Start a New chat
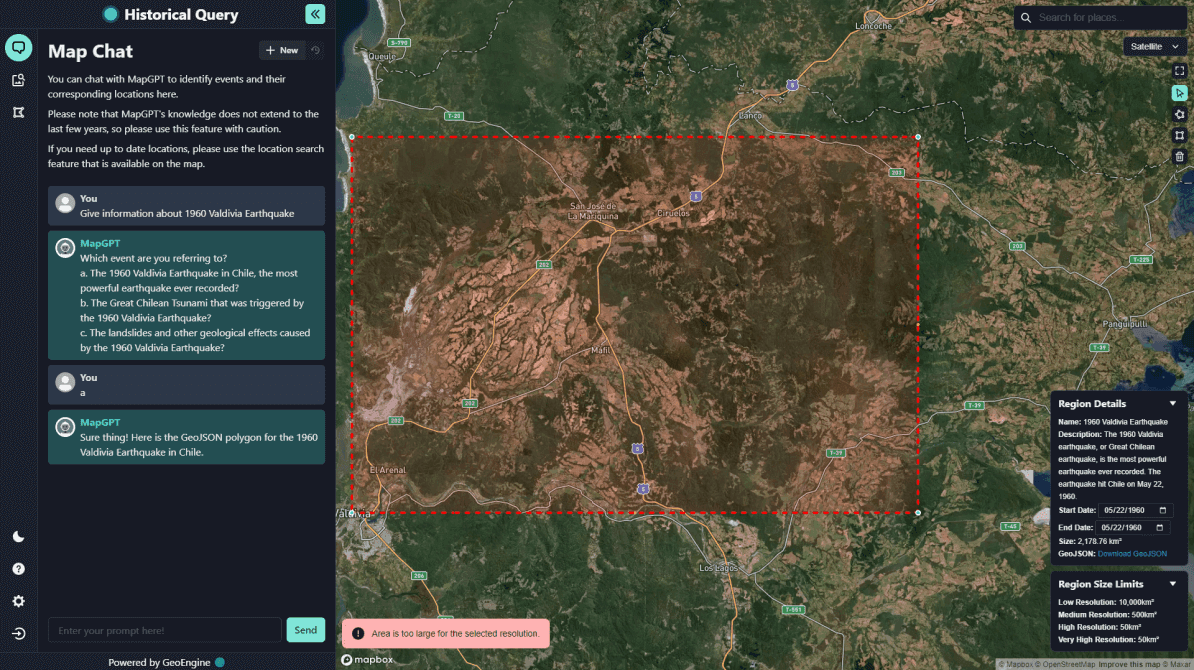The height and width of the screenshot is (670, 1194). pyautogui.click(x=281, y=50)
